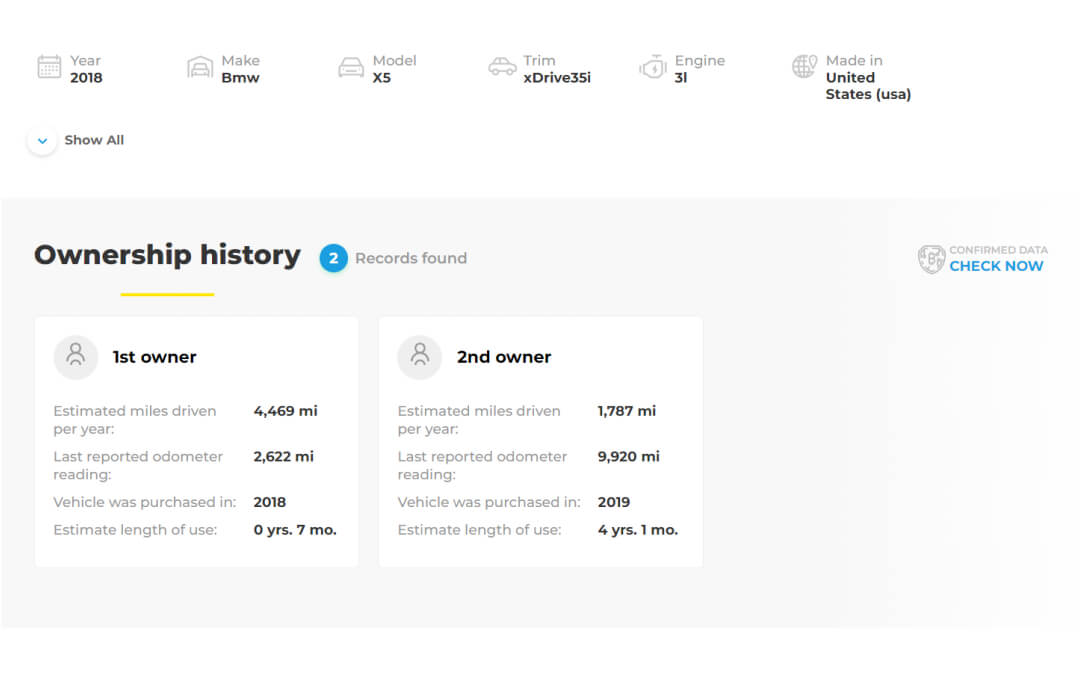
Task: Click the 4,469 mi estimated miles value
Action: [x=285, y=411]
